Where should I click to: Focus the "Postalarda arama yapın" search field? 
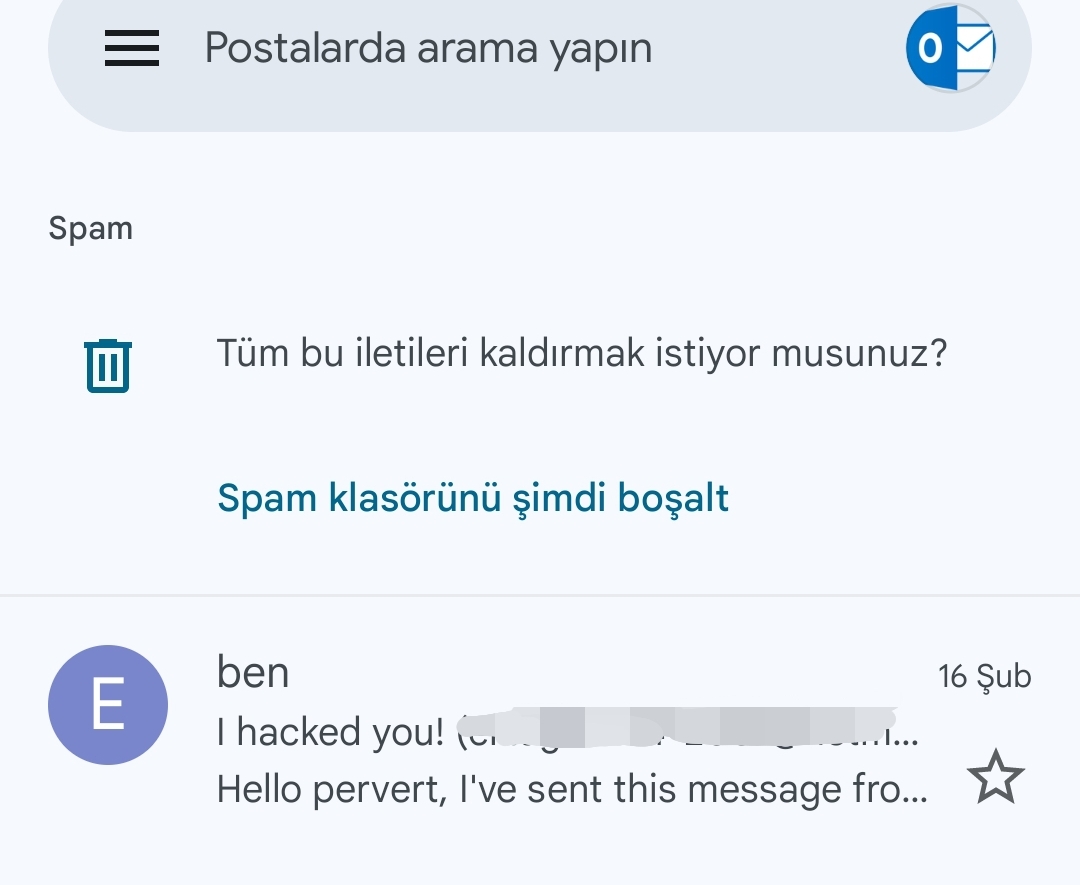[x=428, y=48]
